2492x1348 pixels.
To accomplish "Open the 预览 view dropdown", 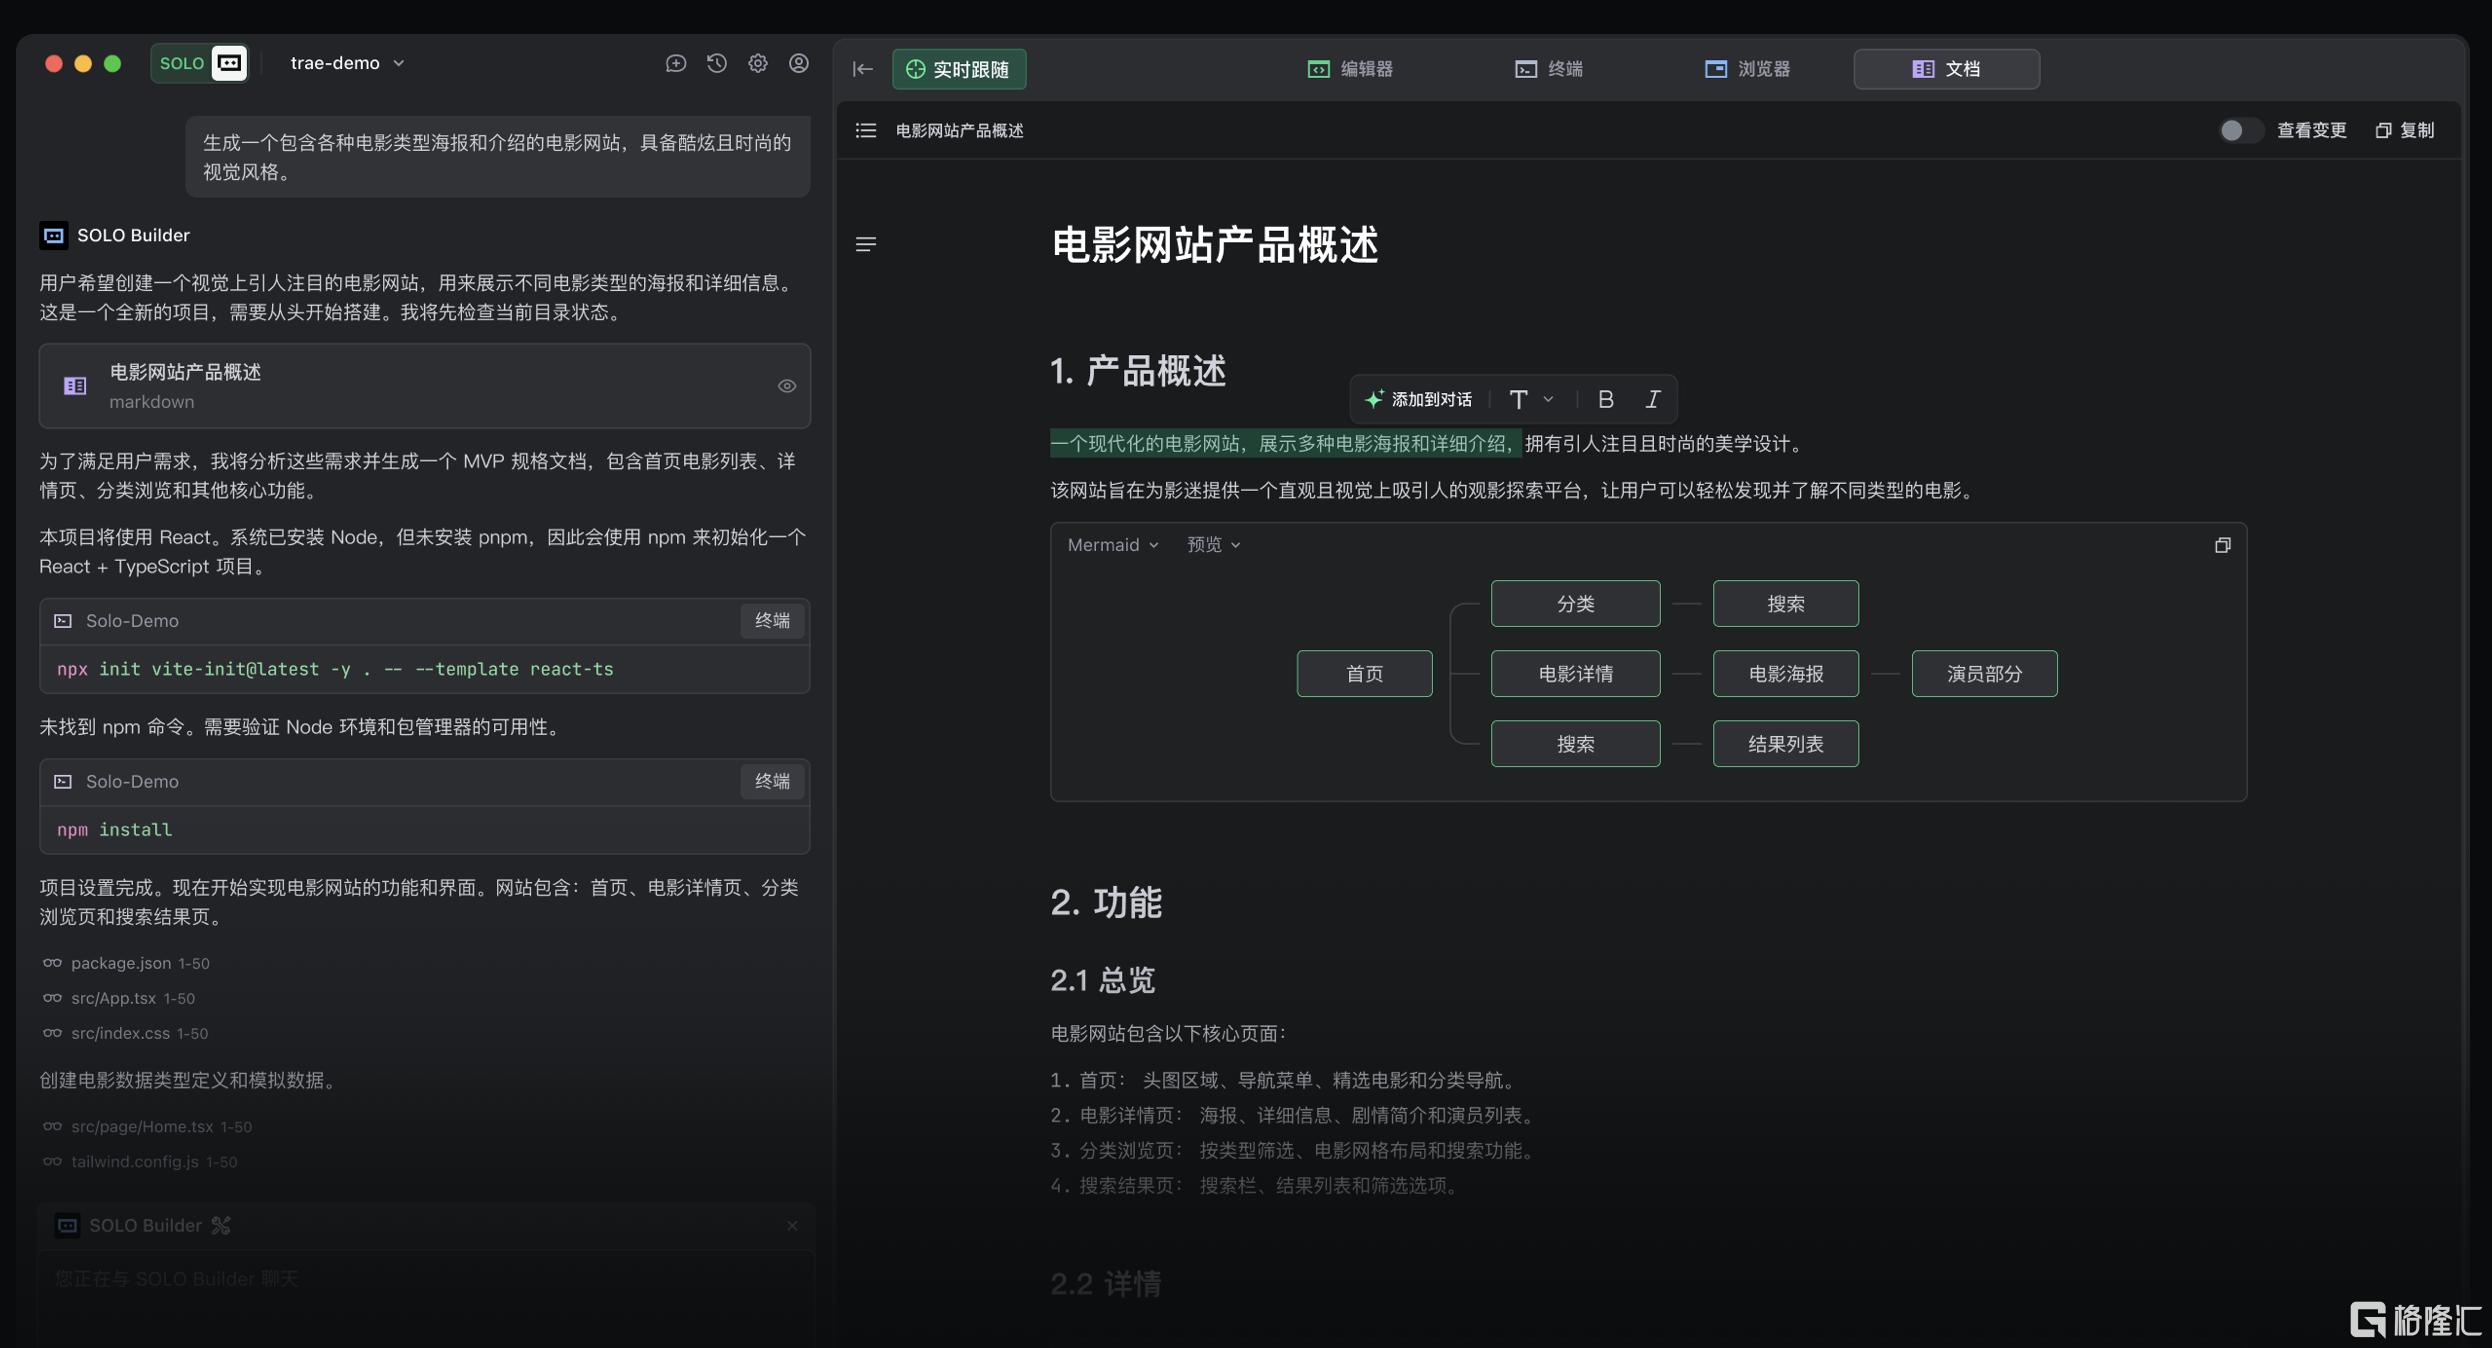I will pos(1213,544).
